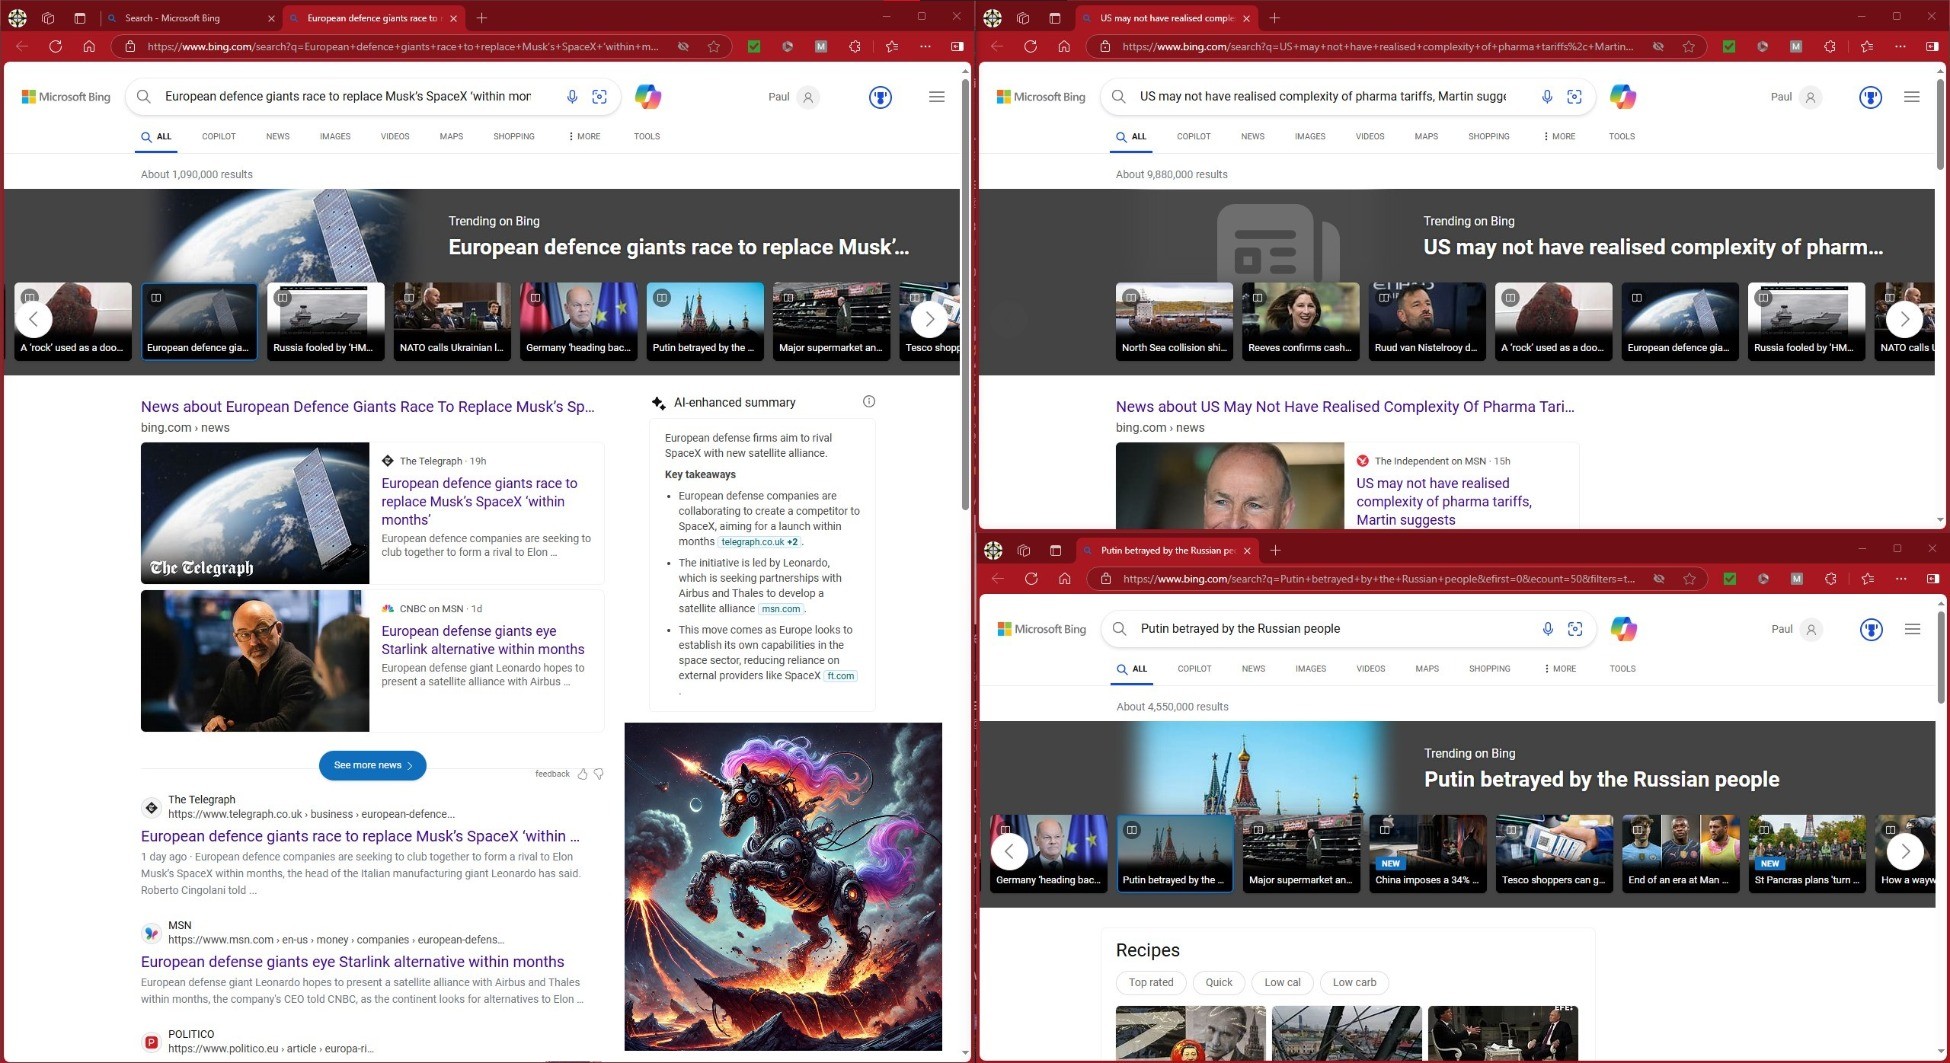This screenshot has width=1950, height=1063.
Task: Open MSN 'European defense giants eye Starlink' result
Action: pos(353,961)
